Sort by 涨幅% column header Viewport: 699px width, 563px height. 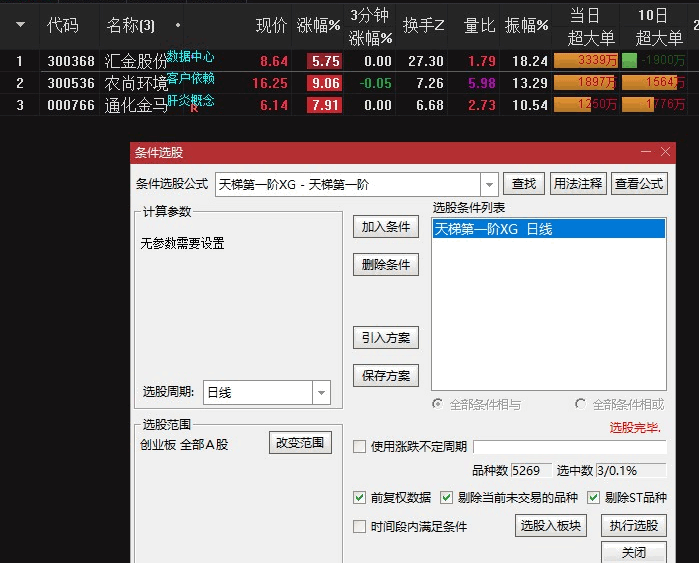(318, 25)
